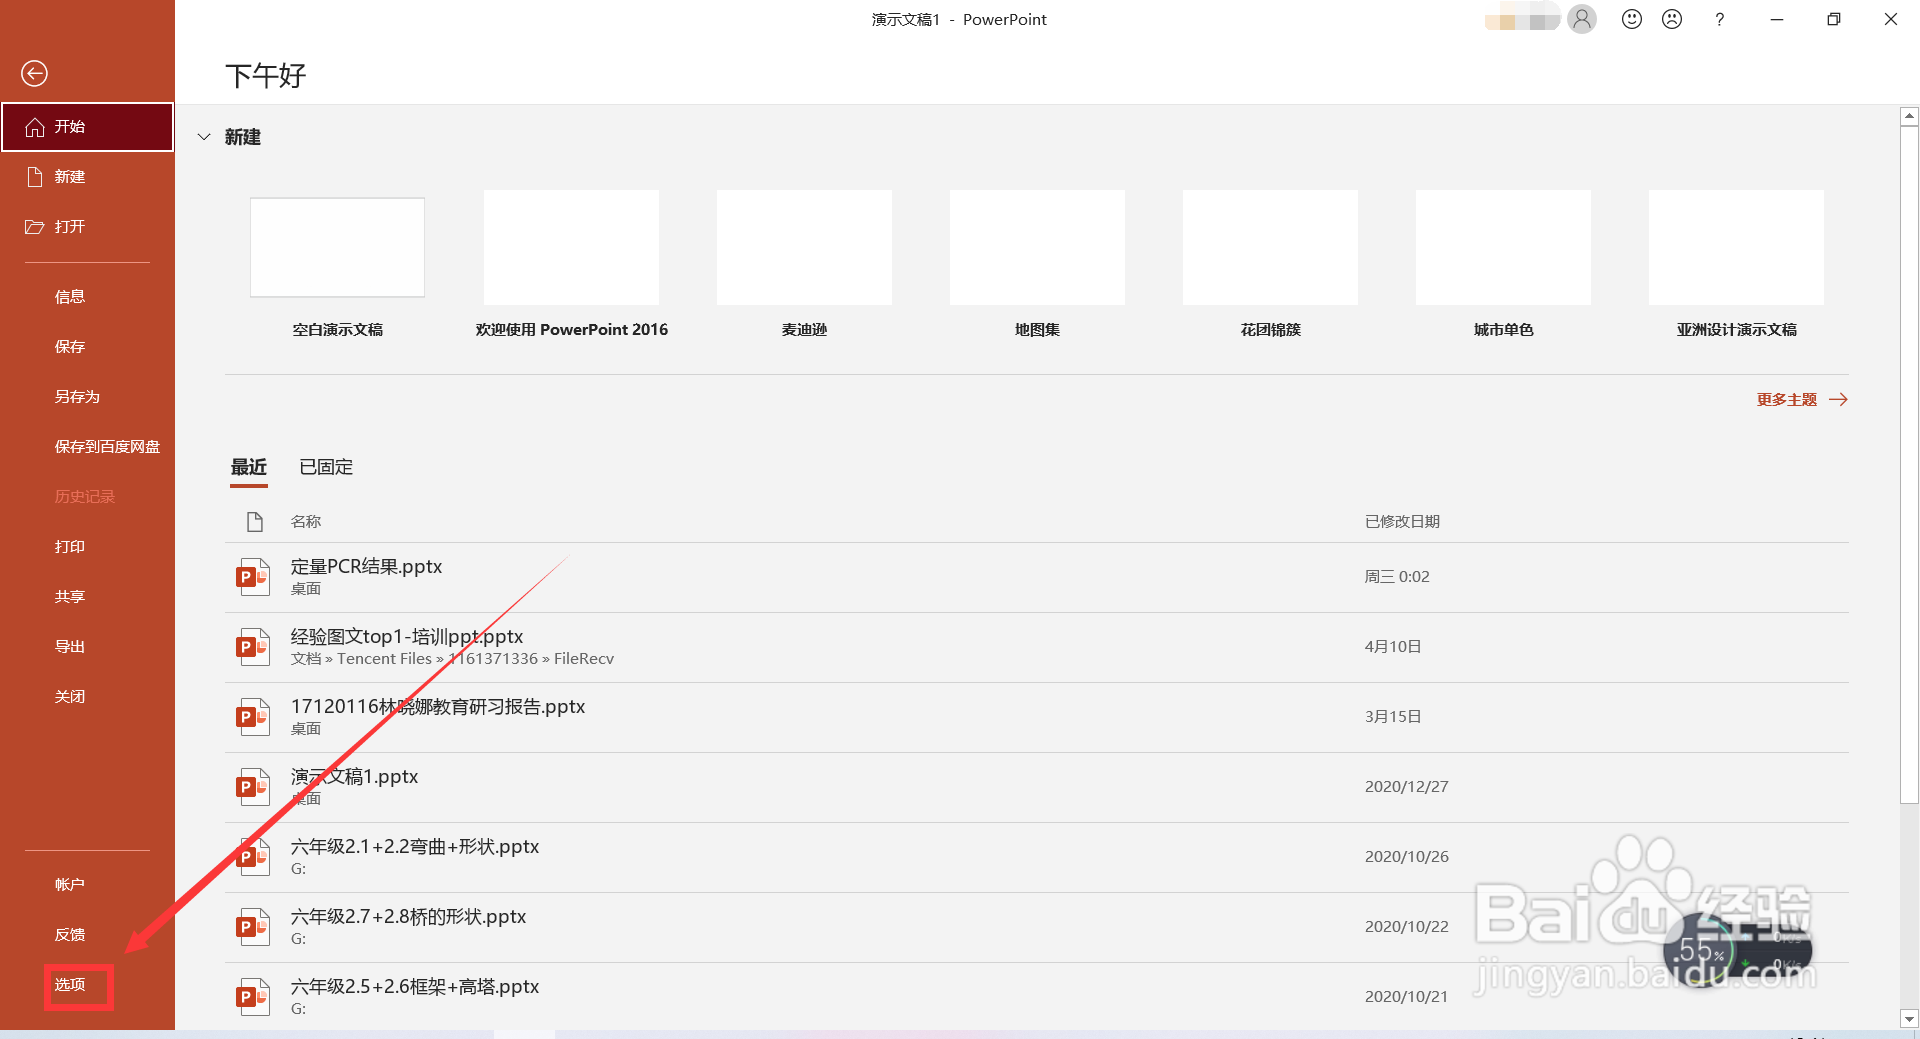
Task: Open 打印 in the sidebar
Action: tap(87, 547)
